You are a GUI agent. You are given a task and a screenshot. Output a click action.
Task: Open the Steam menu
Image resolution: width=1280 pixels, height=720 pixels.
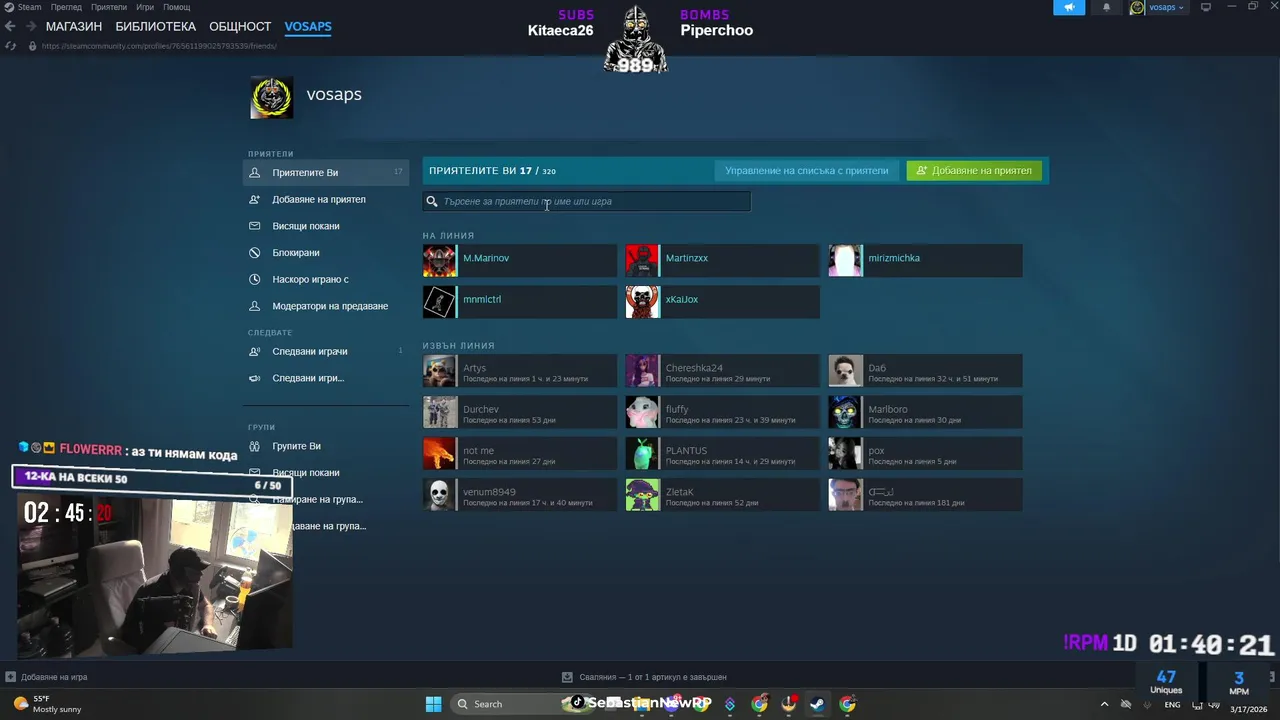click(23, 7)
